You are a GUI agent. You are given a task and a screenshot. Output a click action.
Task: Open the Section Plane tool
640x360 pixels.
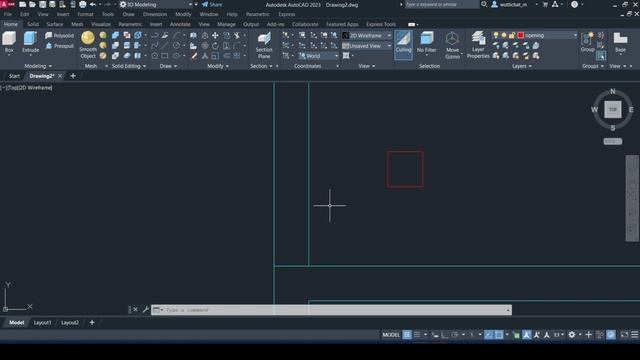pyautogui.click(x=264, y=45)
